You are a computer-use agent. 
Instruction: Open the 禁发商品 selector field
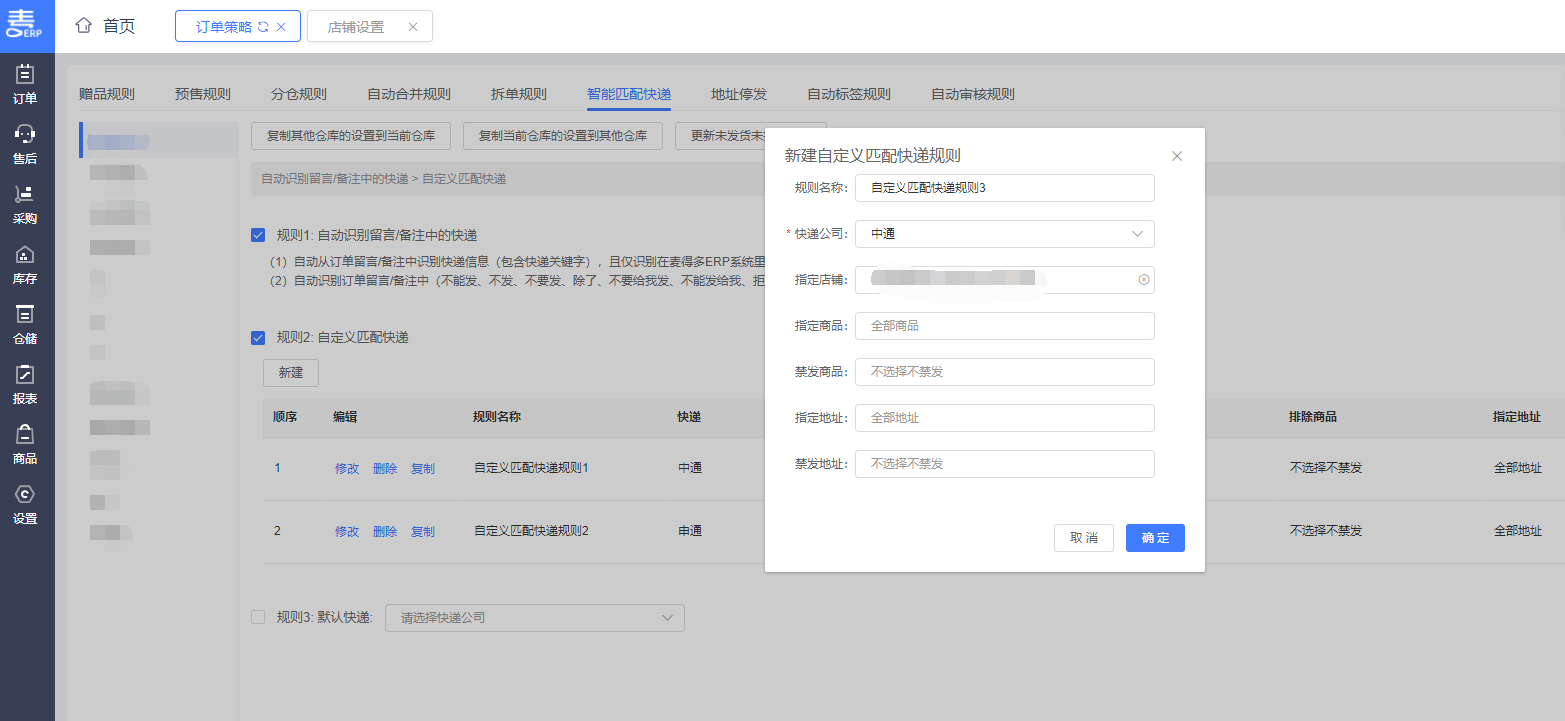1004,372
